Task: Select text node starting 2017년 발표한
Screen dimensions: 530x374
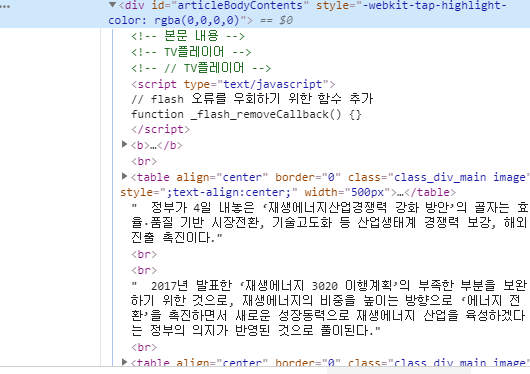Action: coord(329,308)
